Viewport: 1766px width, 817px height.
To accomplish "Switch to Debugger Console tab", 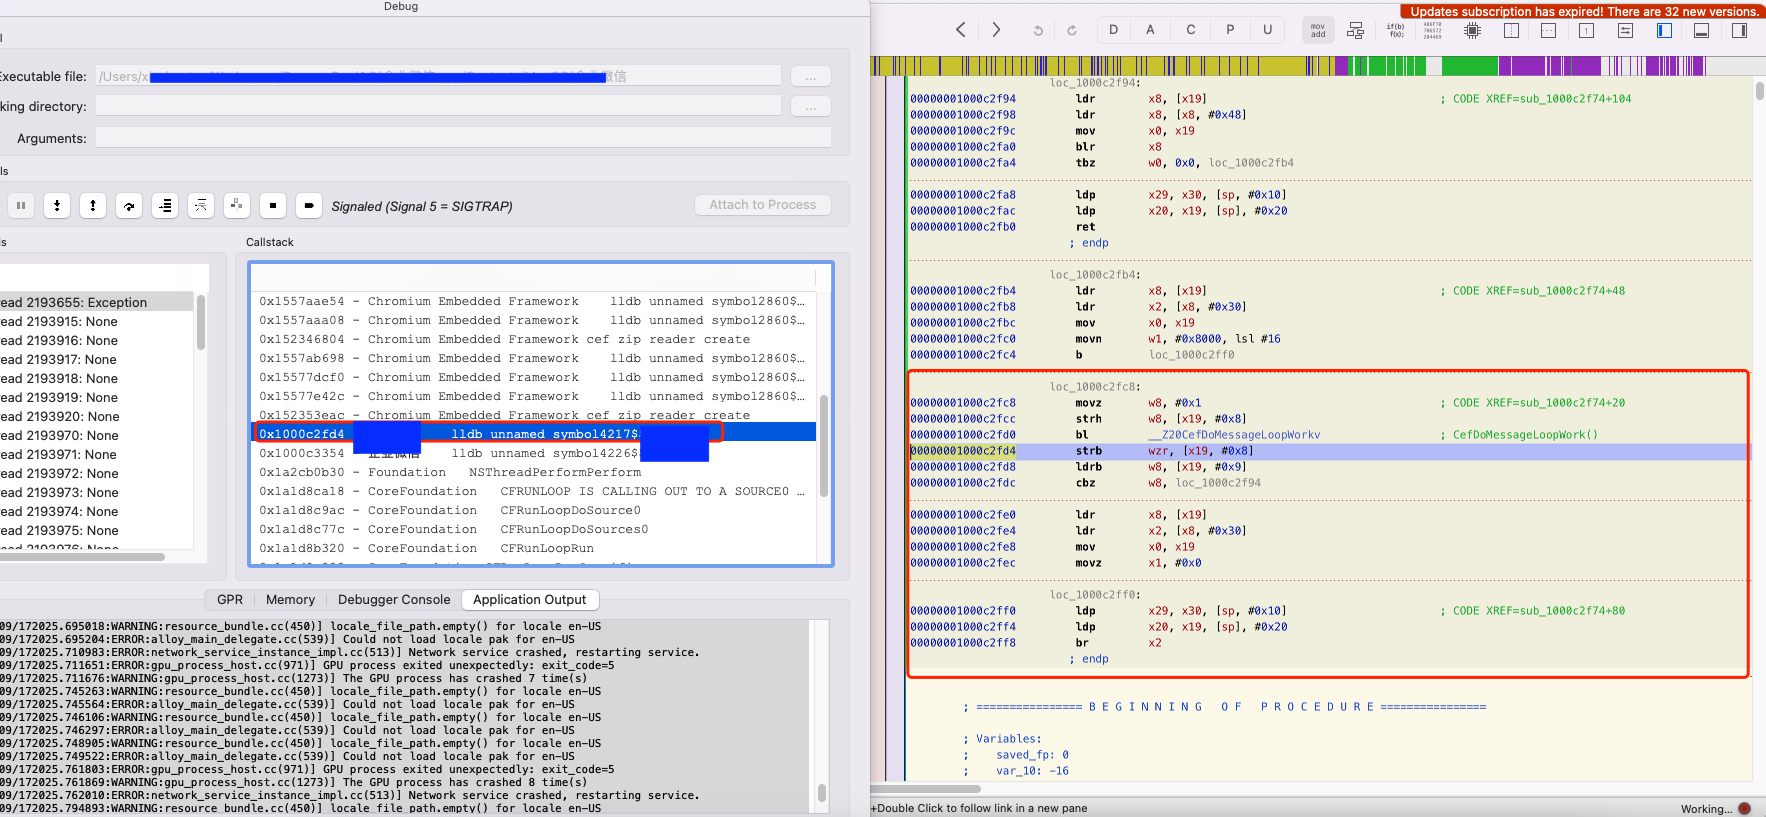I will coord(394,600).
